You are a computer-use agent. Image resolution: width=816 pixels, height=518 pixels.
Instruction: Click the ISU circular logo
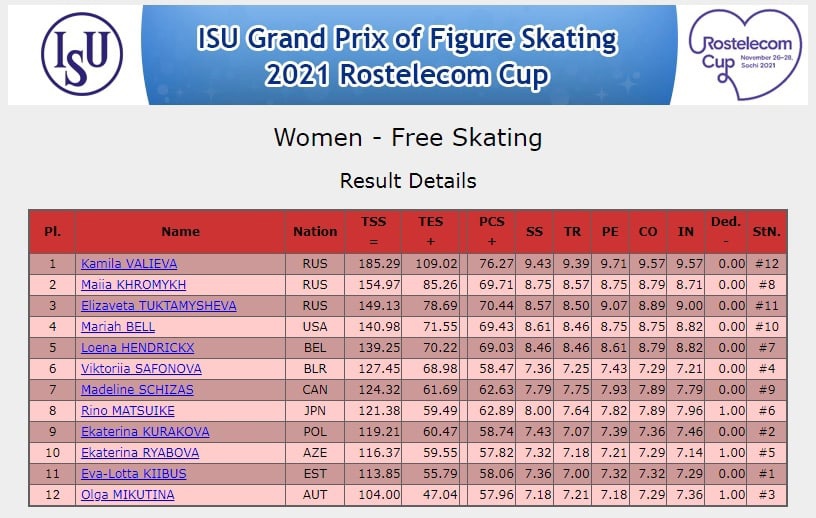[82, 54]
